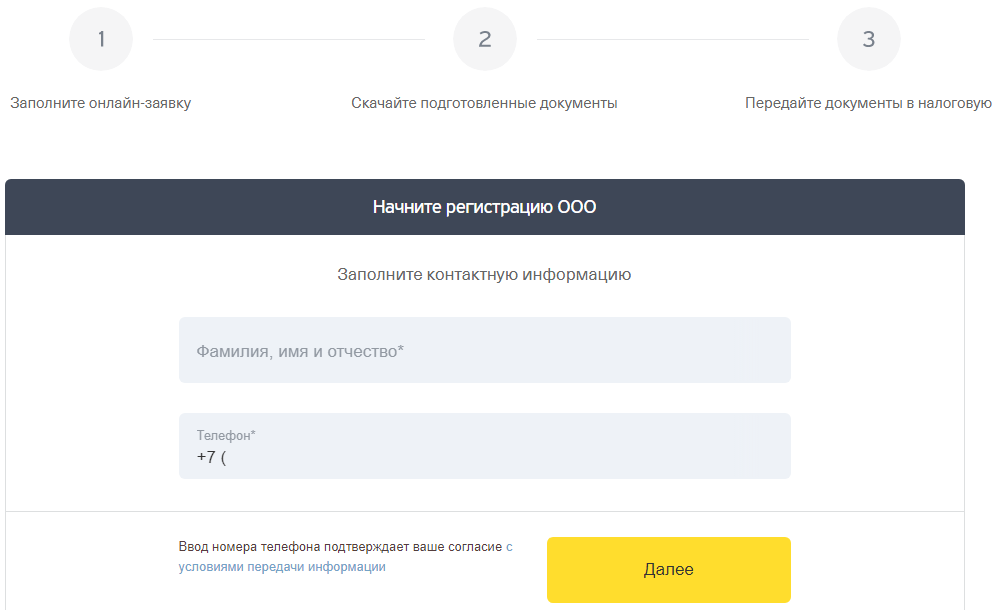The height and width of the screenshot is (610, 1003).
Task: Click the text Передайте документы в налоговую
Action: 868,103
